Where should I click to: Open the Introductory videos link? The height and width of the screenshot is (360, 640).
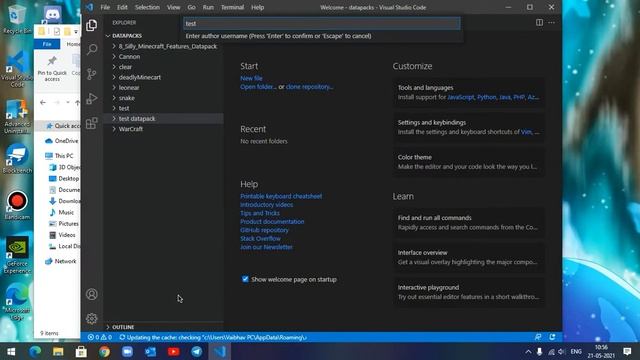[267, 204]
